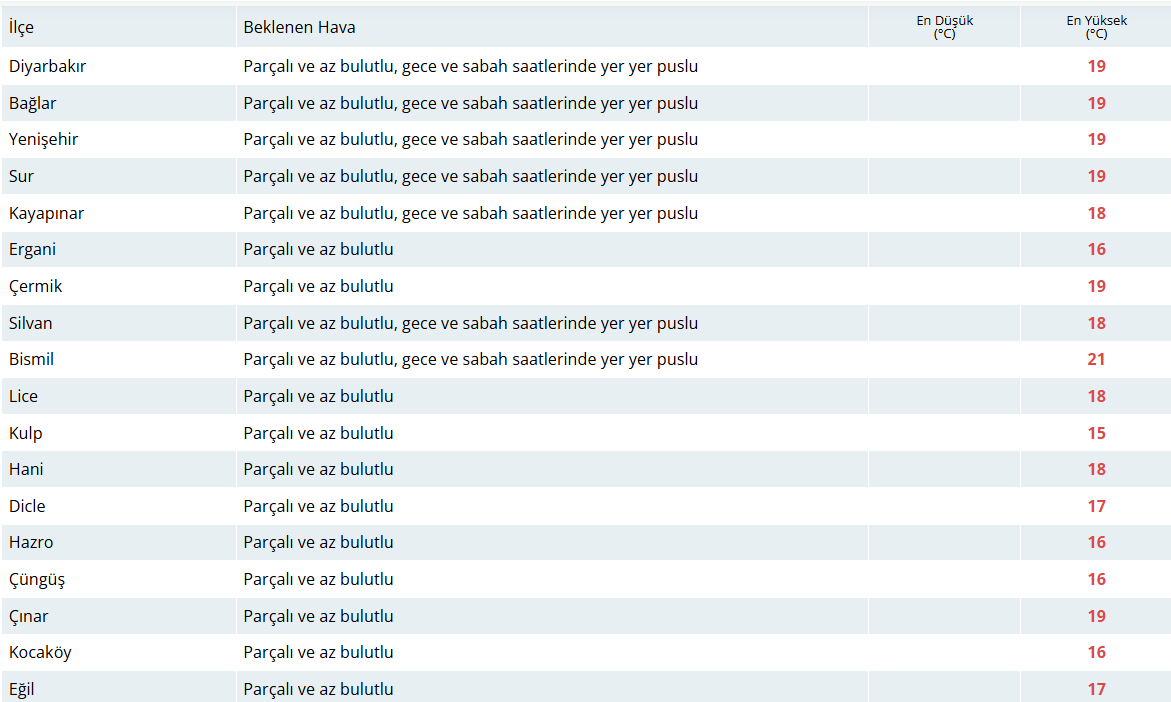The width and height of the screenshot is (1171, 702).
Task: Click the En Düşük (°C) column header
Action: (x=945, y=27)
